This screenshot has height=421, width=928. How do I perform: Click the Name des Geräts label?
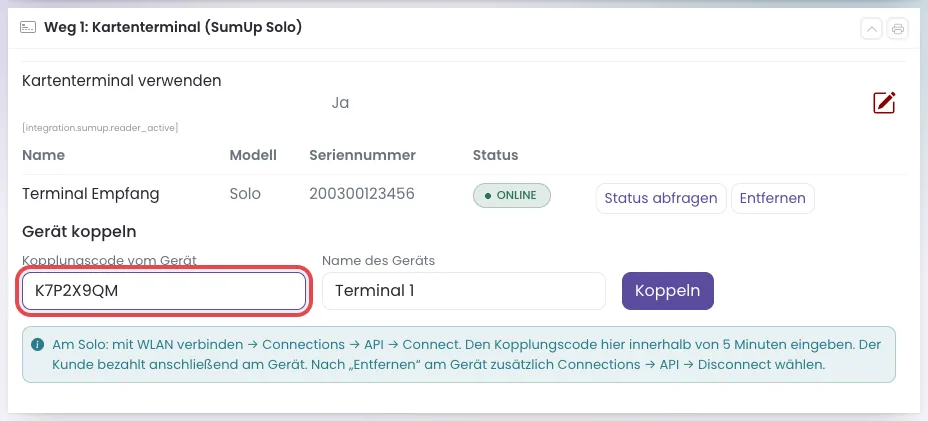[378, 260]
